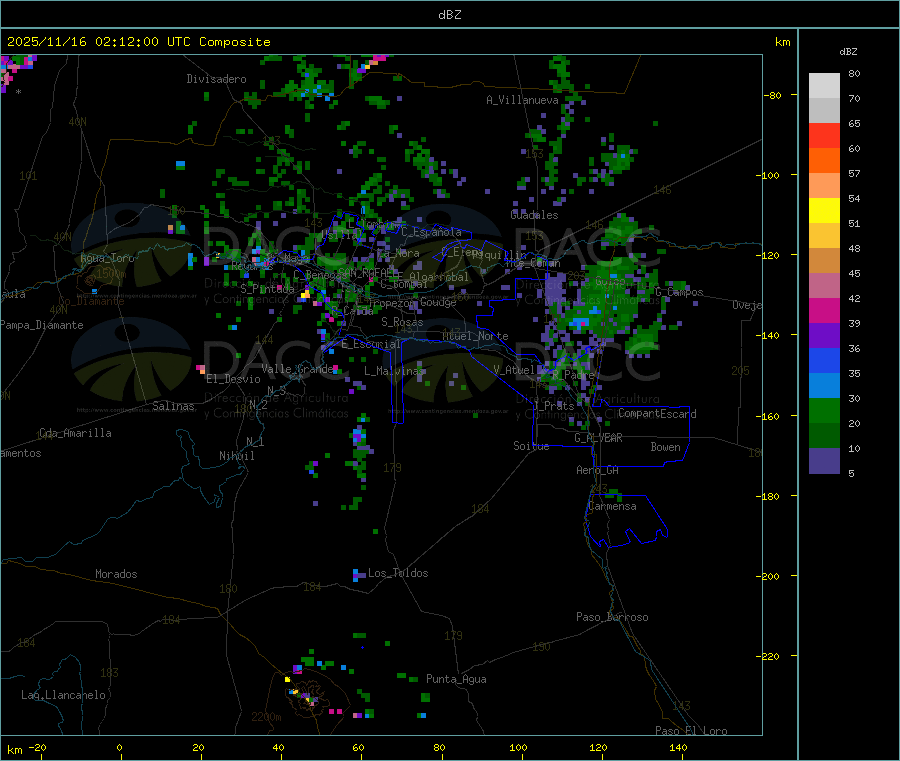This screenshot has height=761, width=900.
Task: Select the Los_Toldos label
Action: pyautogui.click(x=398, y=573)
